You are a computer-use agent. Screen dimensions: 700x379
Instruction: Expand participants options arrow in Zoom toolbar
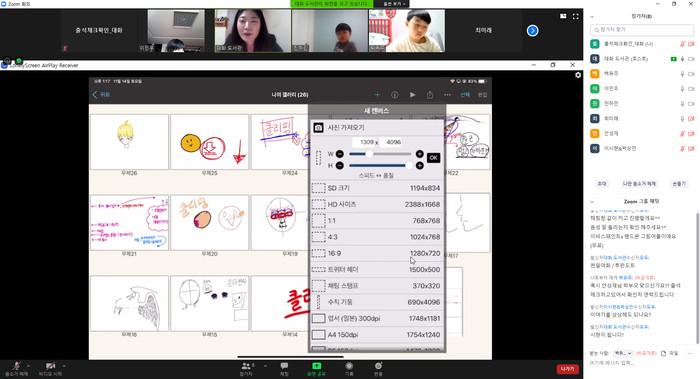click(265, 366)
